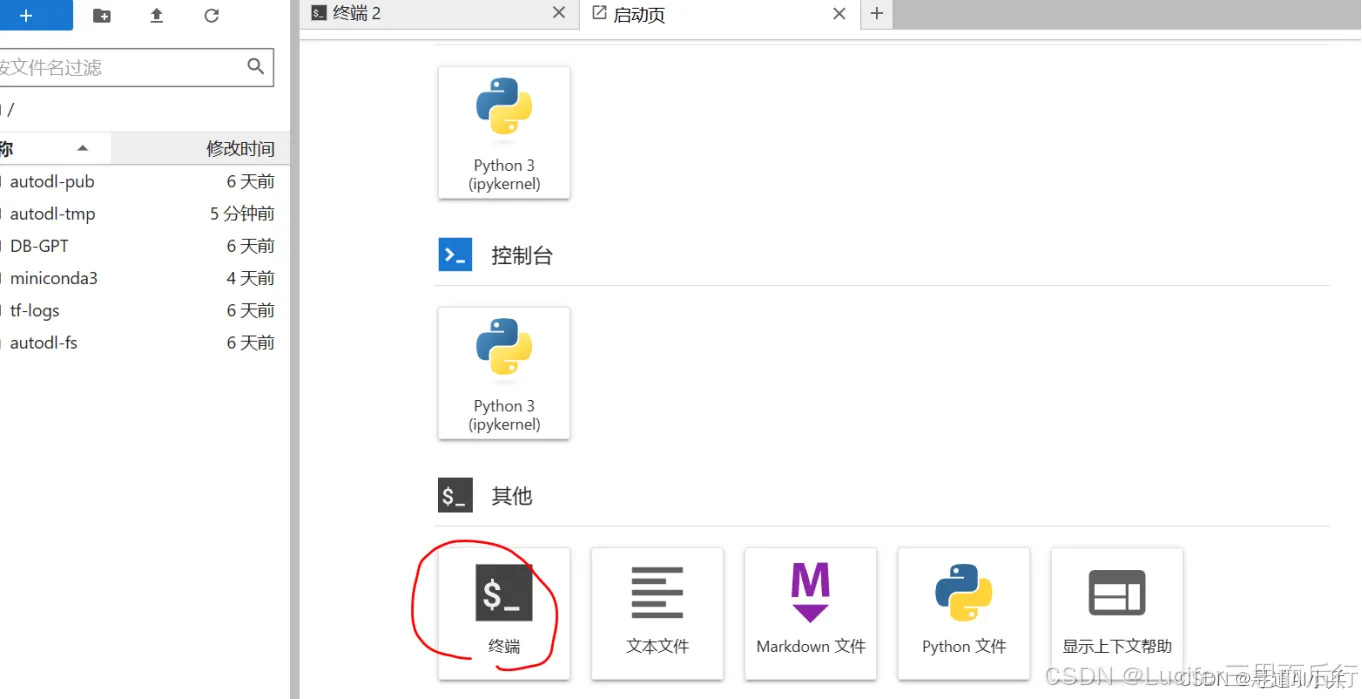Switch to the 启动页 tab
This screenshot has height=699, width=1362.
[640, 14]
